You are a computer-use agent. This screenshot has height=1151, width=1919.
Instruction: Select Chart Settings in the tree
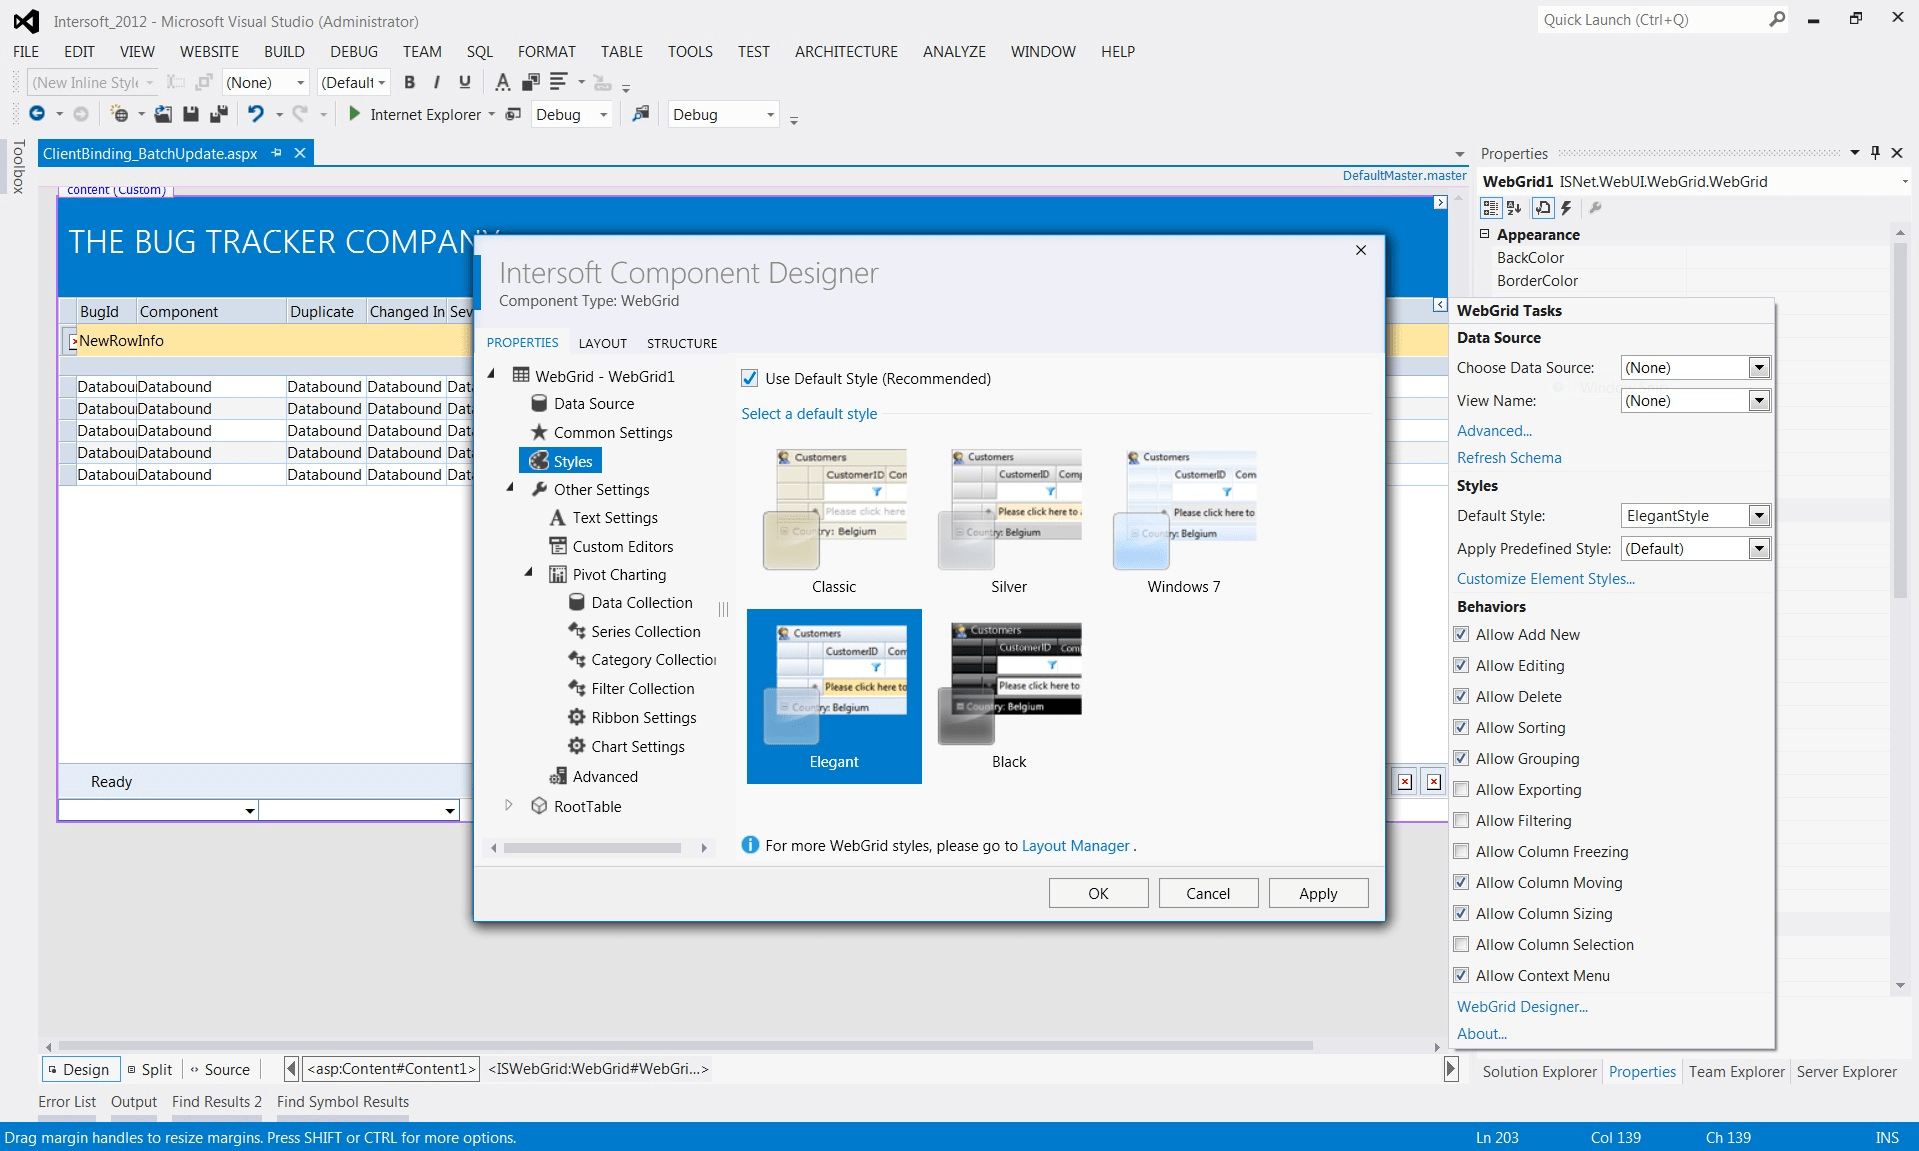click(x=637, y=747)
